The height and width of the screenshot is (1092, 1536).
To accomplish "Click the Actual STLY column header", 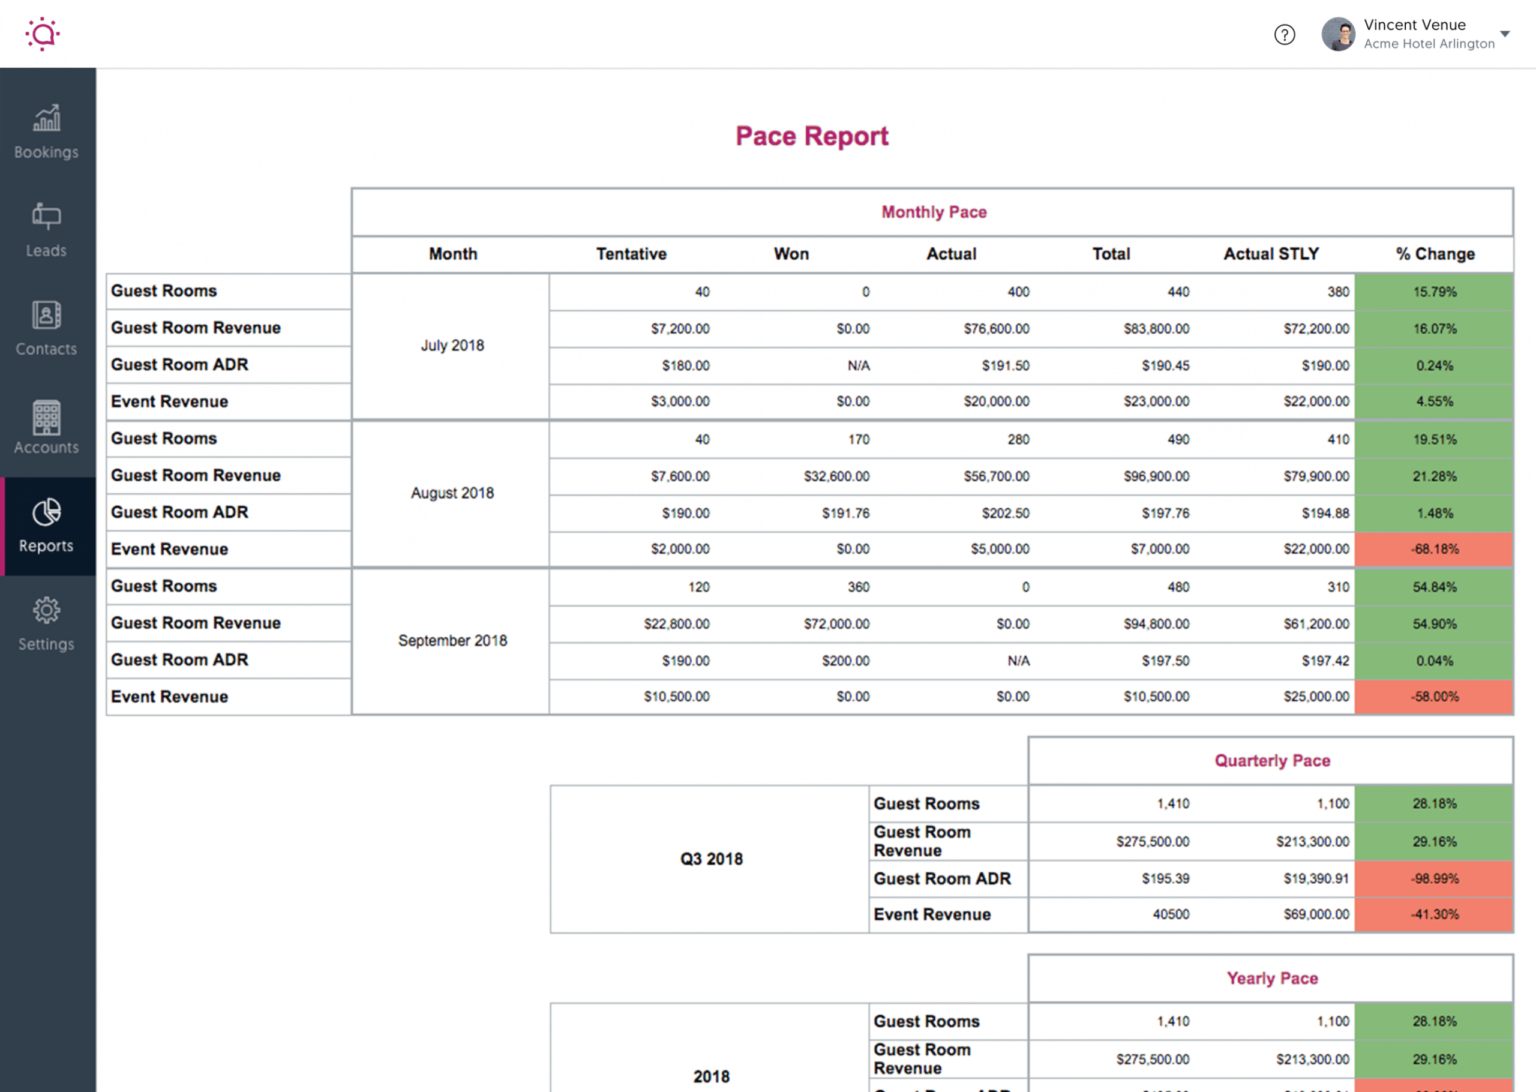I will [x=1270, y=254].
